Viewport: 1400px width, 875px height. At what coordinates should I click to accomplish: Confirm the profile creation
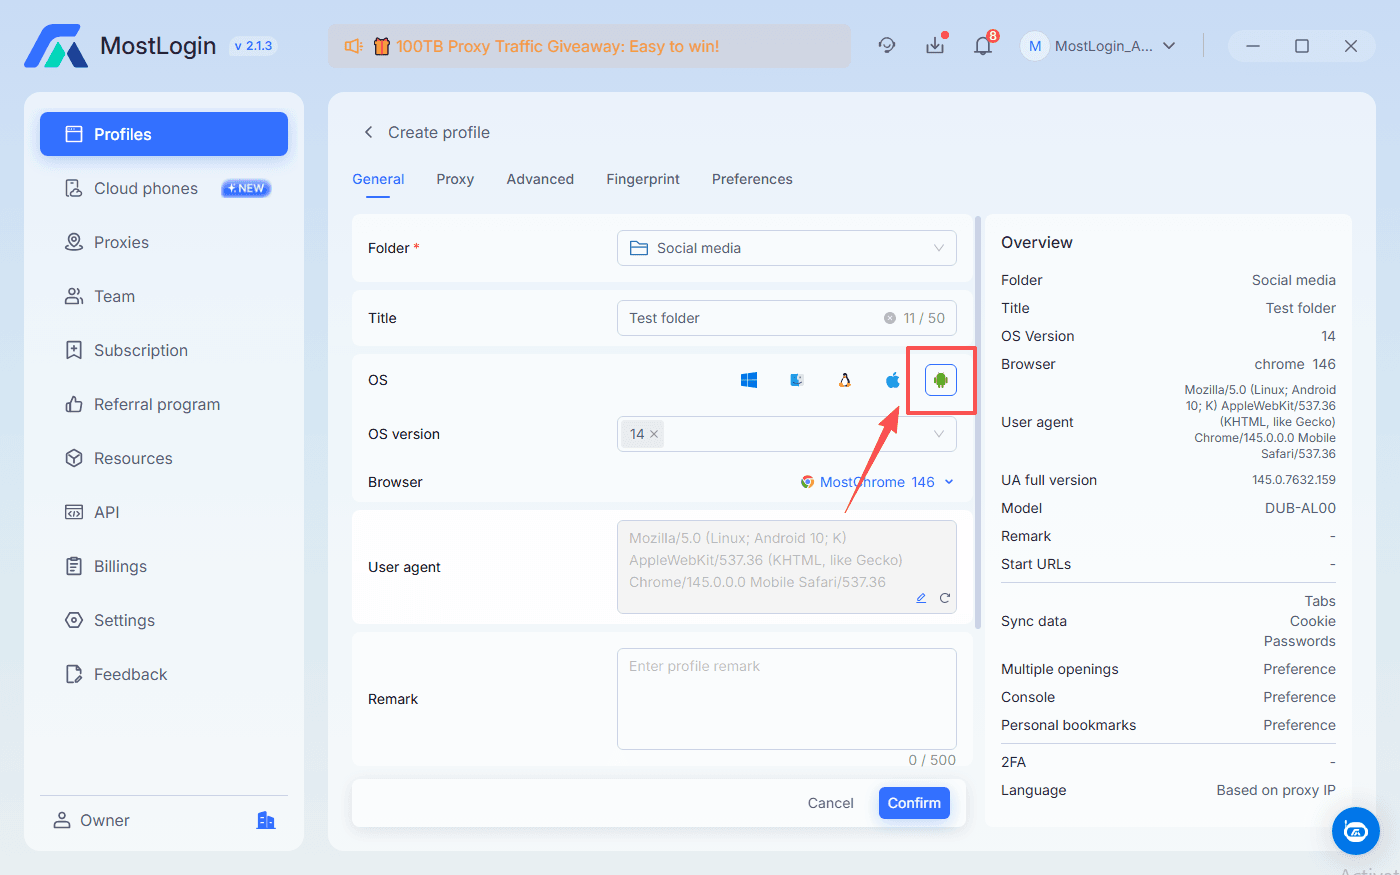coord(913,803)
